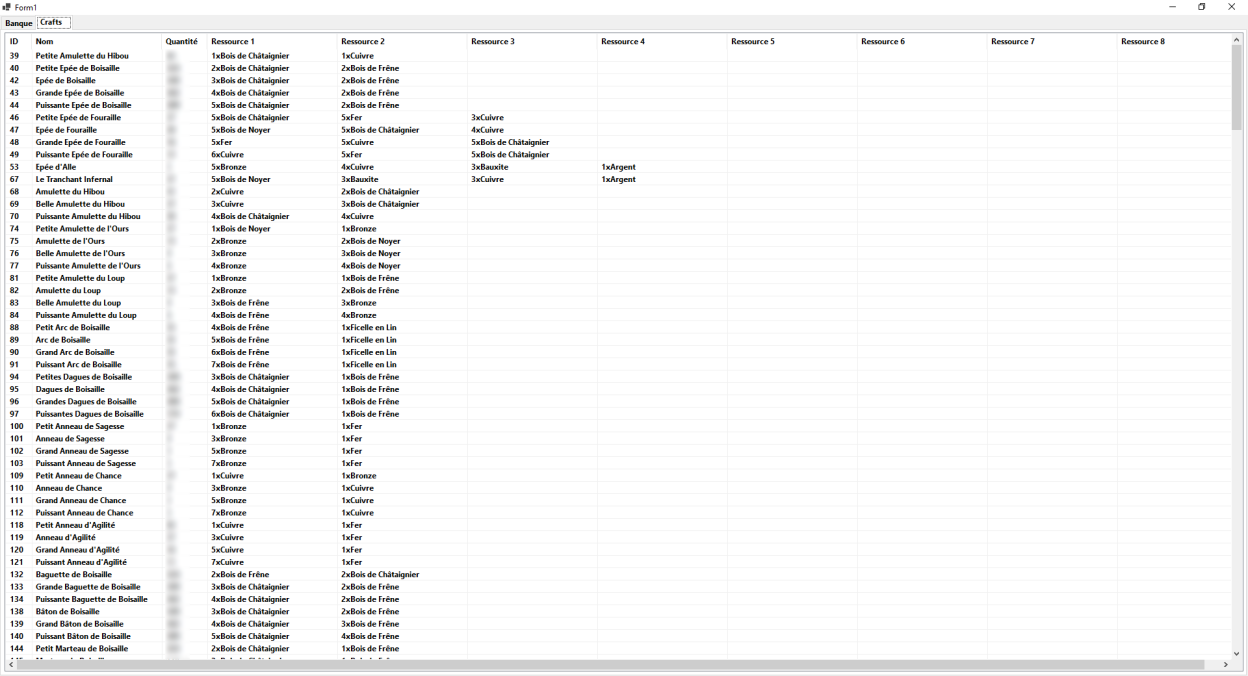Viewport: 1248px width, 676px height.
Task: Select row Le Tranchant Infernal
Action: (x=619, y=179)
